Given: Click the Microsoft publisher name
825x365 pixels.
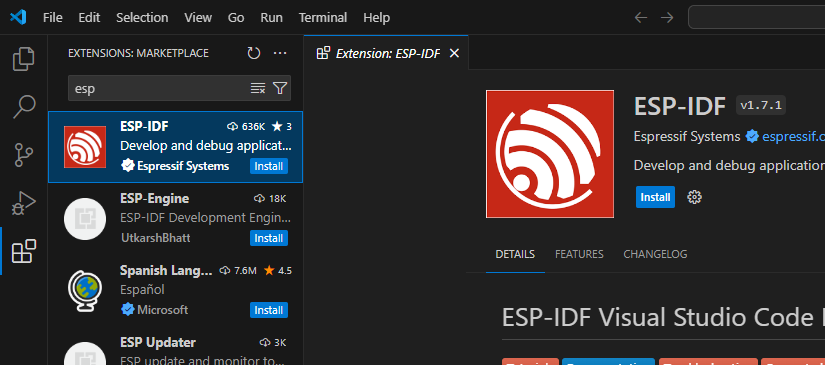Looking at the screenshot, I should (x=162, y=310).
